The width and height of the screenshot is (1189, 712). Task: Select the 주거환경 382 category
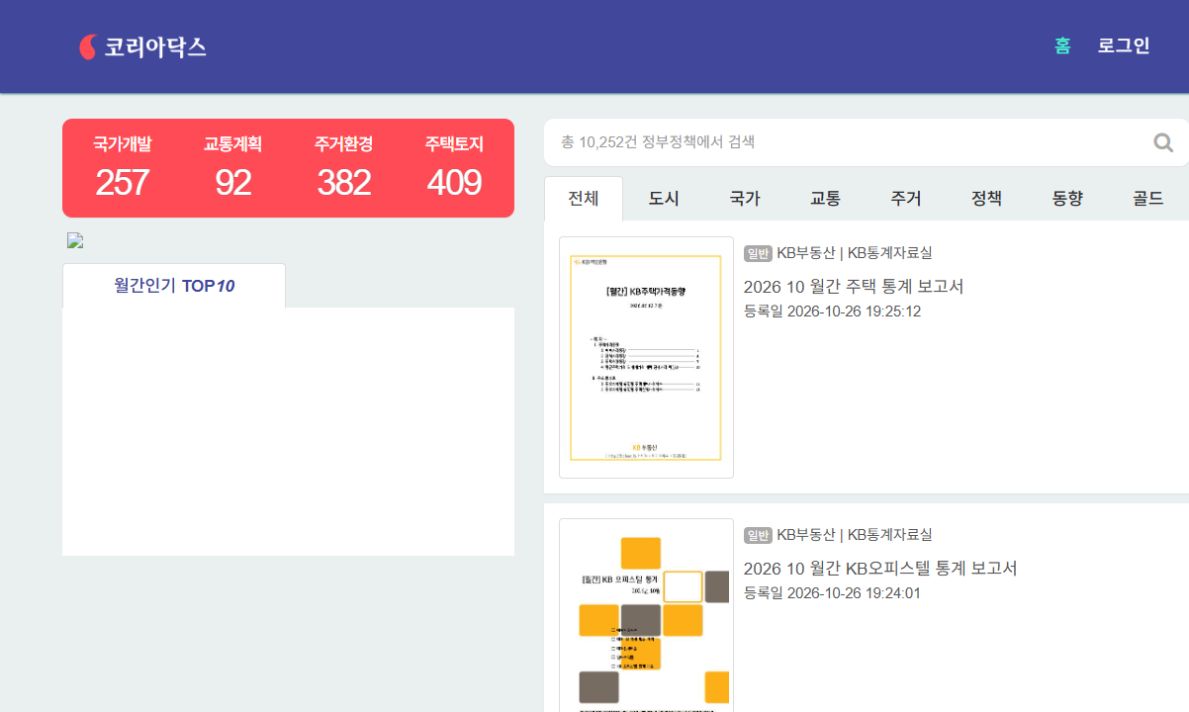tap(344, 168)
